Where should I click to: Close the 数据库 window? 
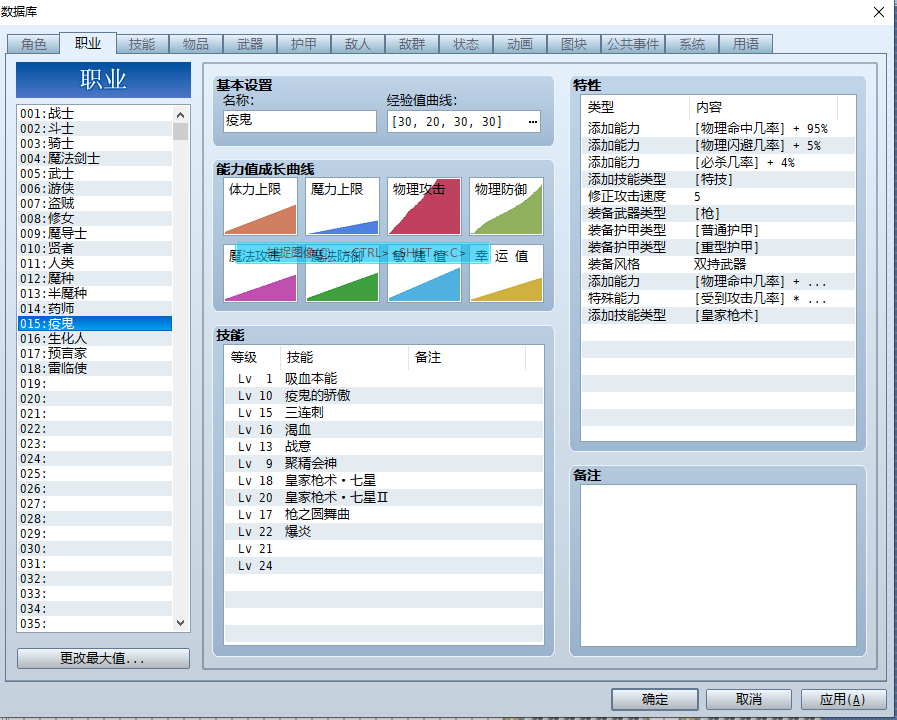(x=879, y=11)
